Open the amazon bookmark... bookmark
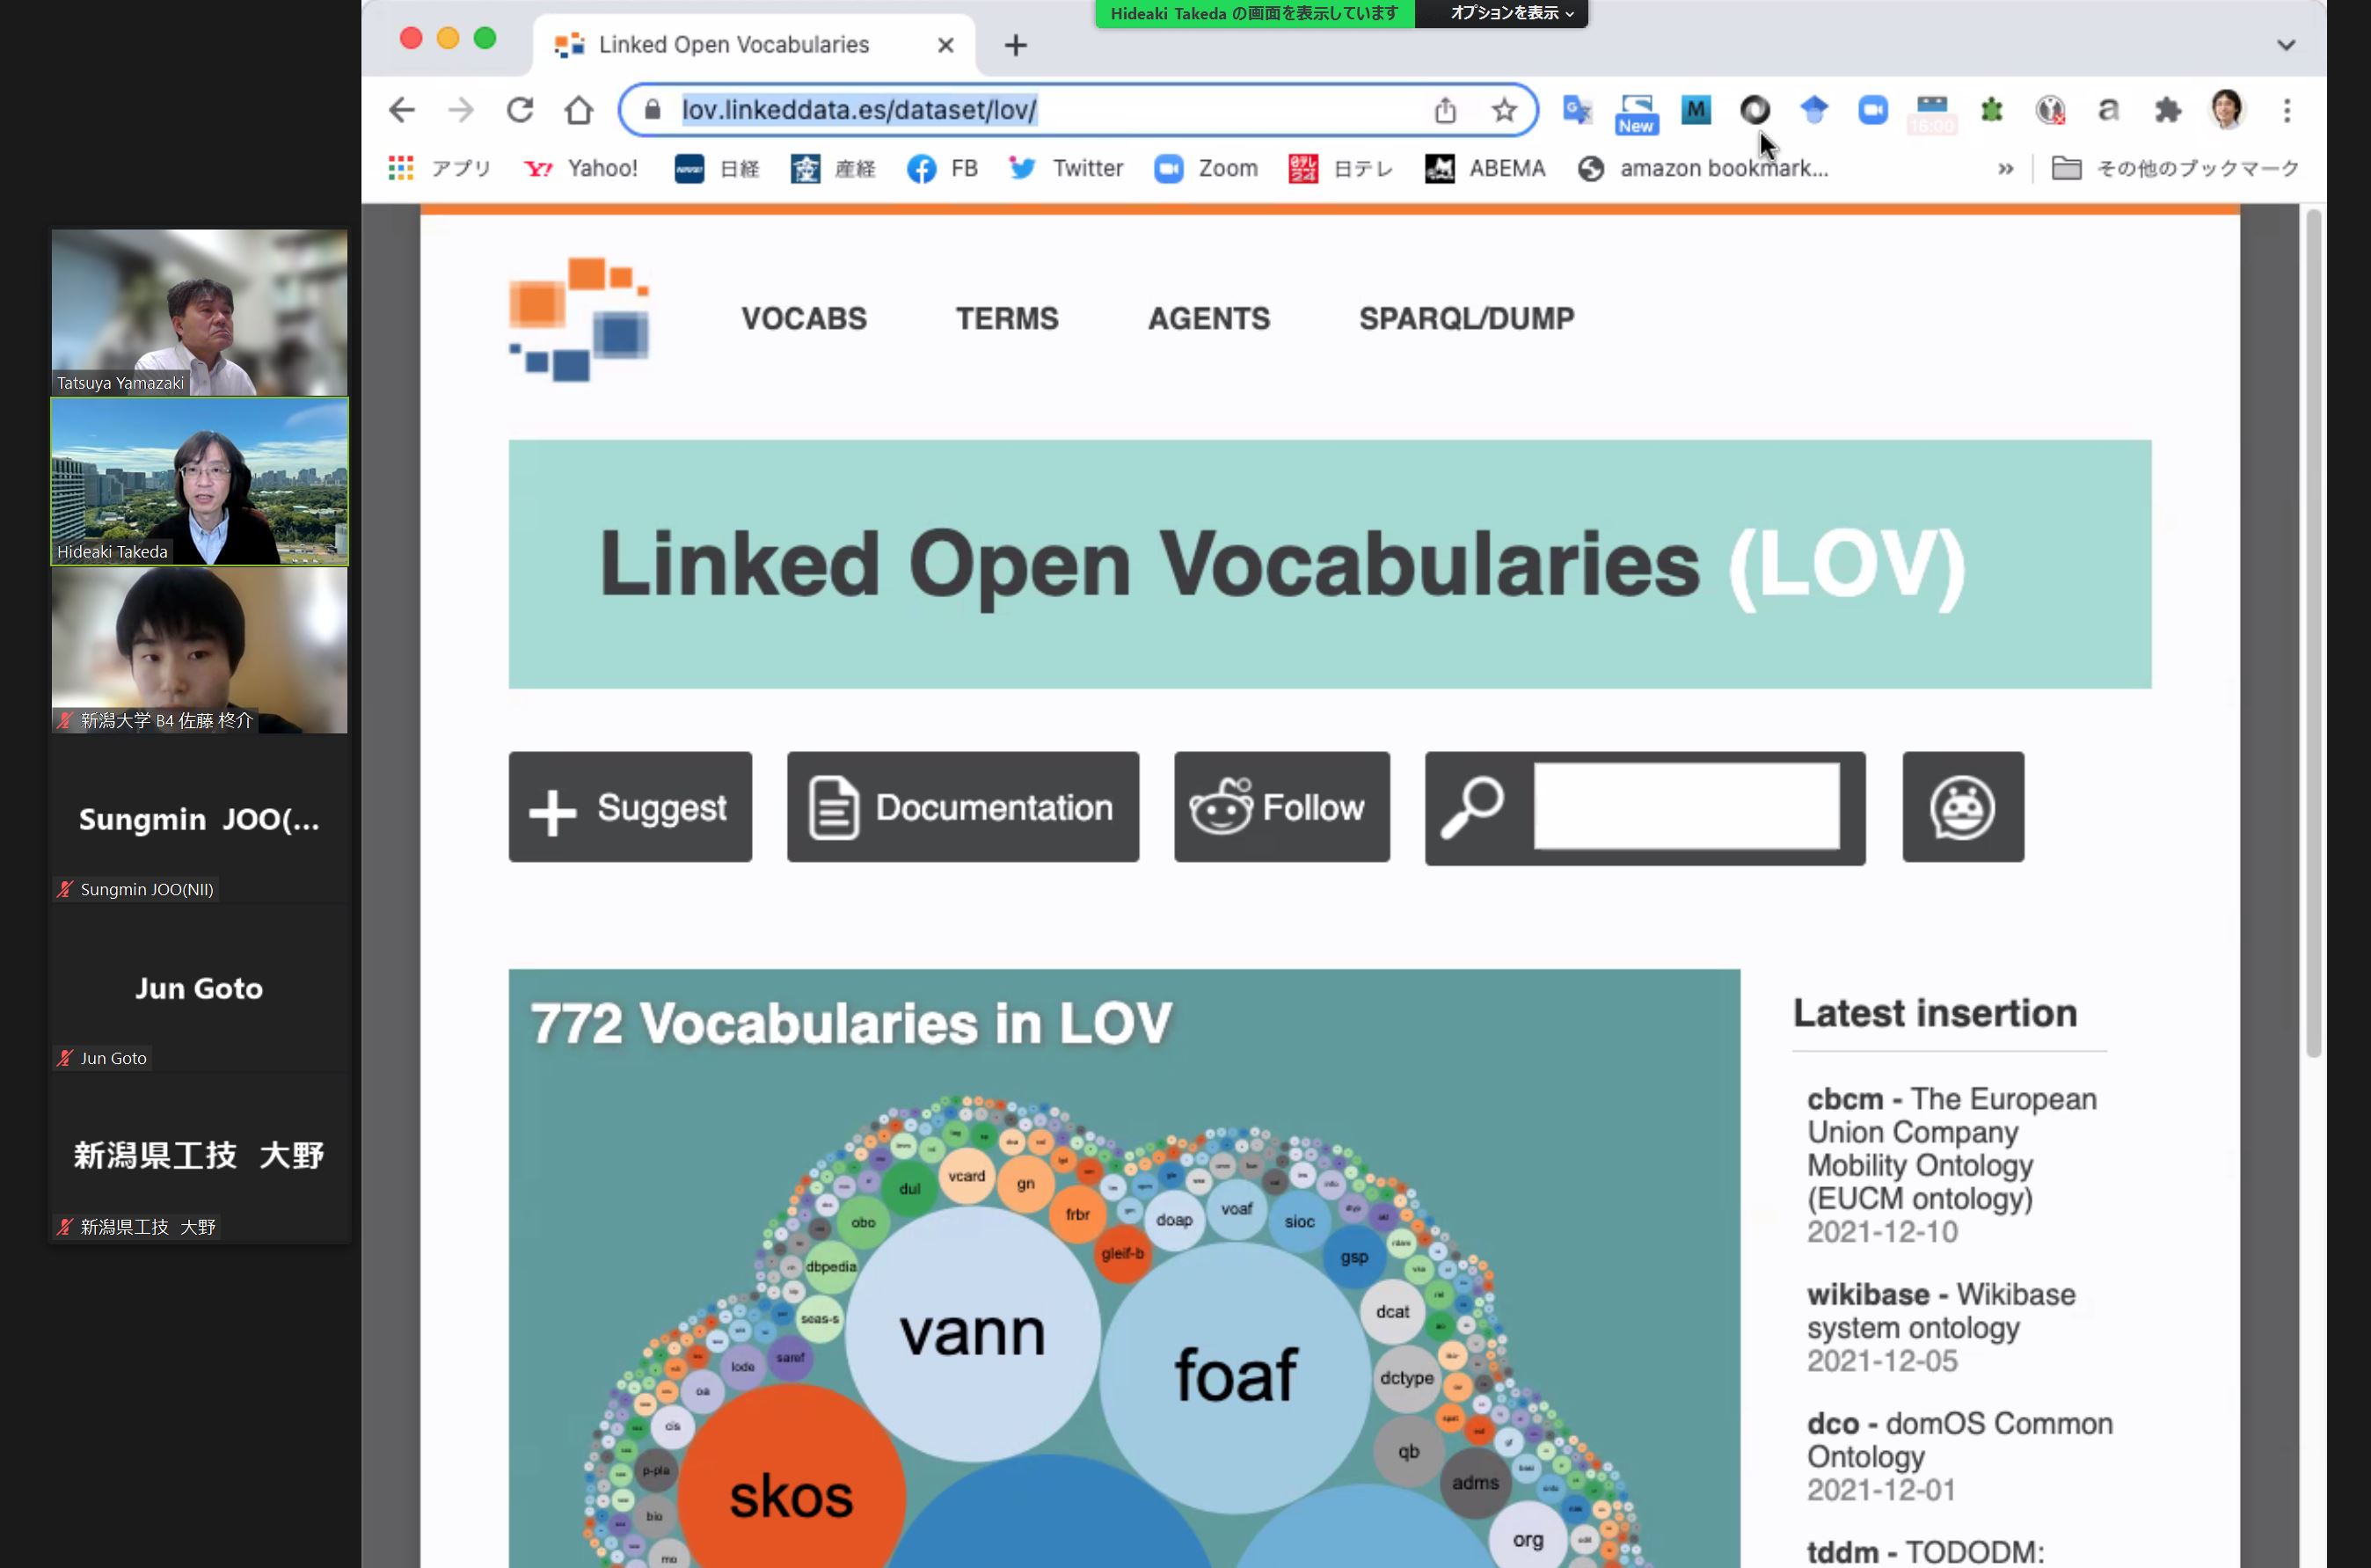This screenshot has height=1568, width=2371. (1703, 168)
